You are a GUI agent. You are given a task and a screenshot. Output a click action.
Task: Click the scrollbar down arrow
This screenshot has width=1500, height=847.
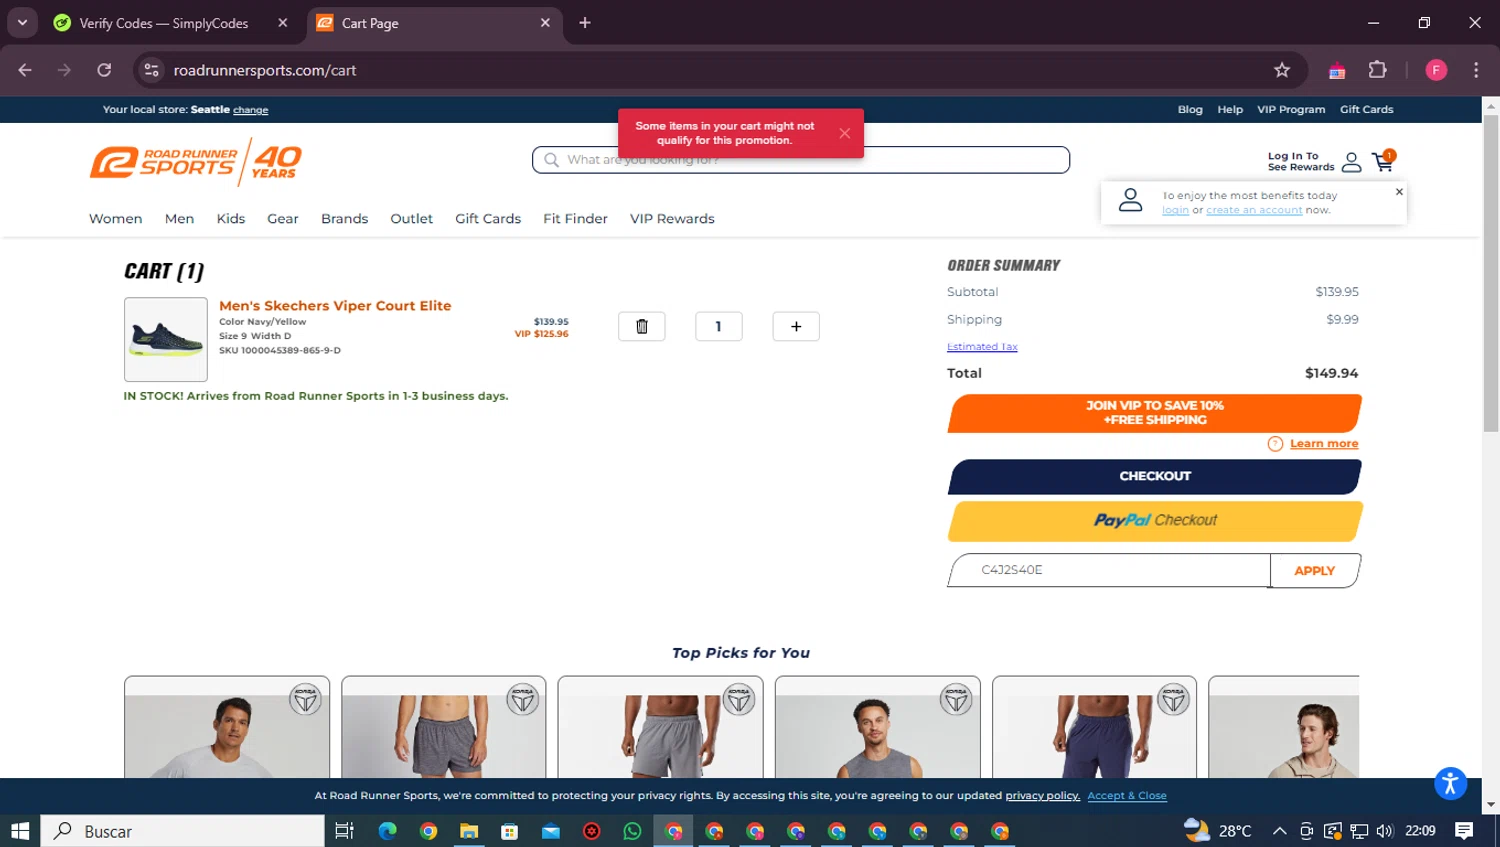click(1491, 805)
